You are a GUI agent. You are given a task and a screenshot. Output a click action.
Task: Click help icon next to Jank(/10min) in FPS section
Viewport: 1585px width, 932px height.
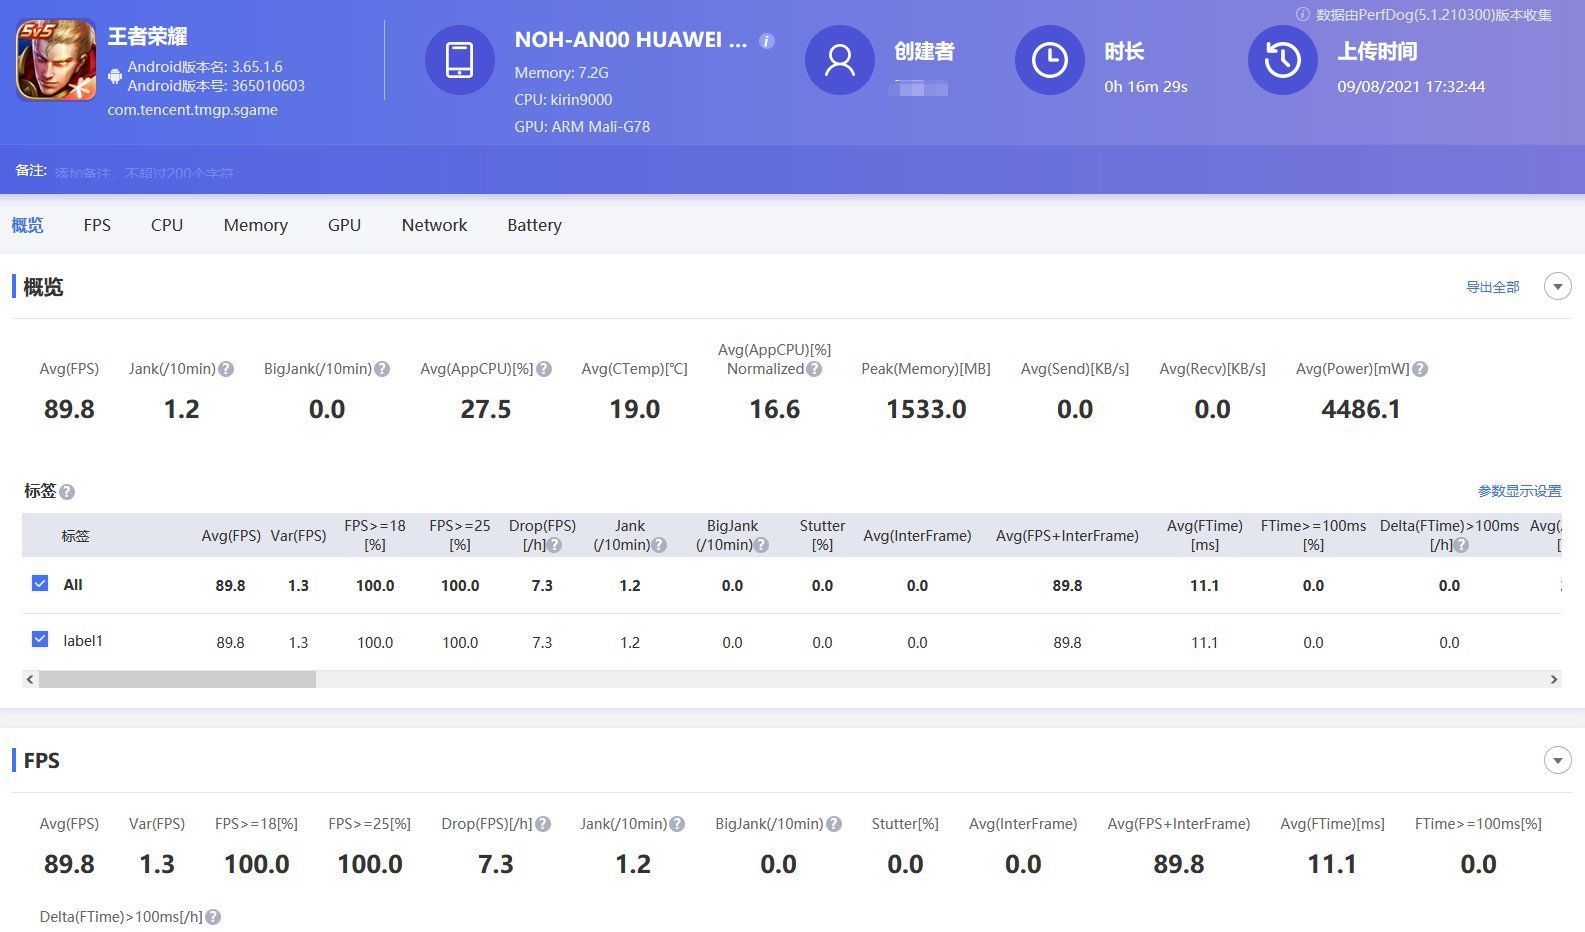pos(677,824)
